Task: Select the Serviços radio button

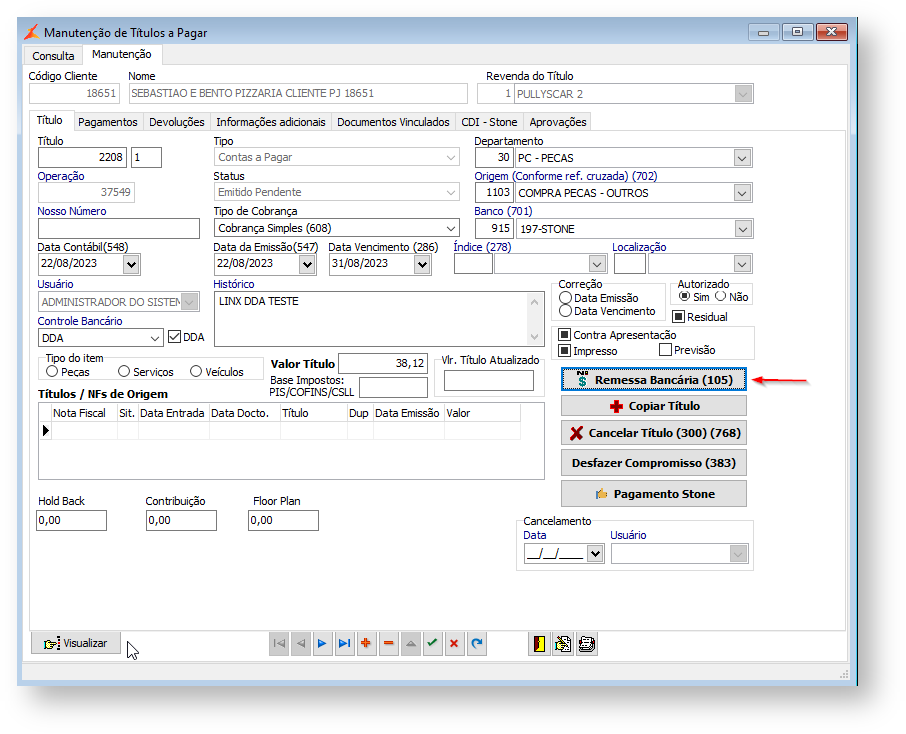Action: pyautogui.click(x=124, y=372)
